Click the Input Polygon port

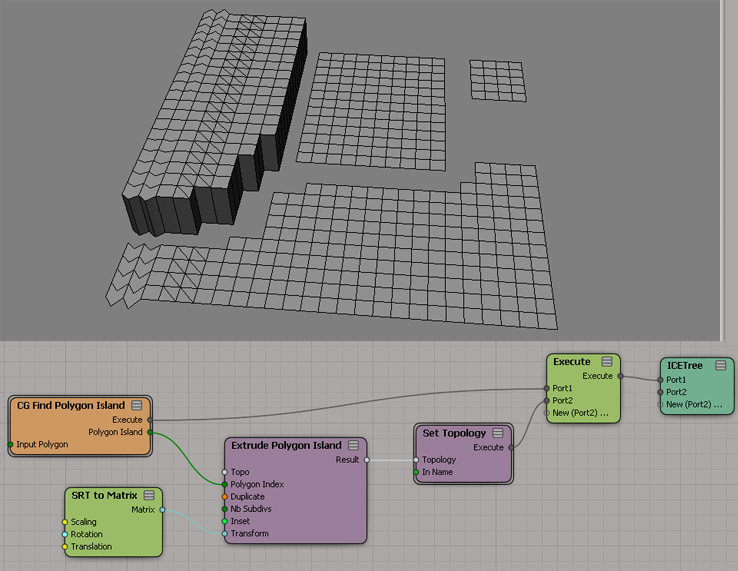[10, 444]
